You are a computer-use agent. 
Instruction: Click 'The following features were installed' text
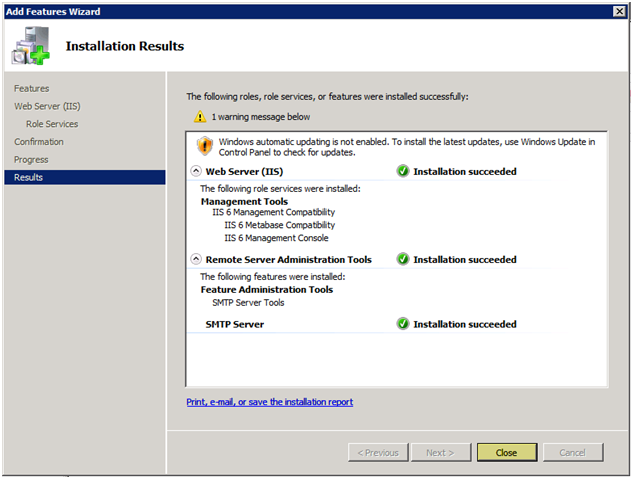click(273, 277)
